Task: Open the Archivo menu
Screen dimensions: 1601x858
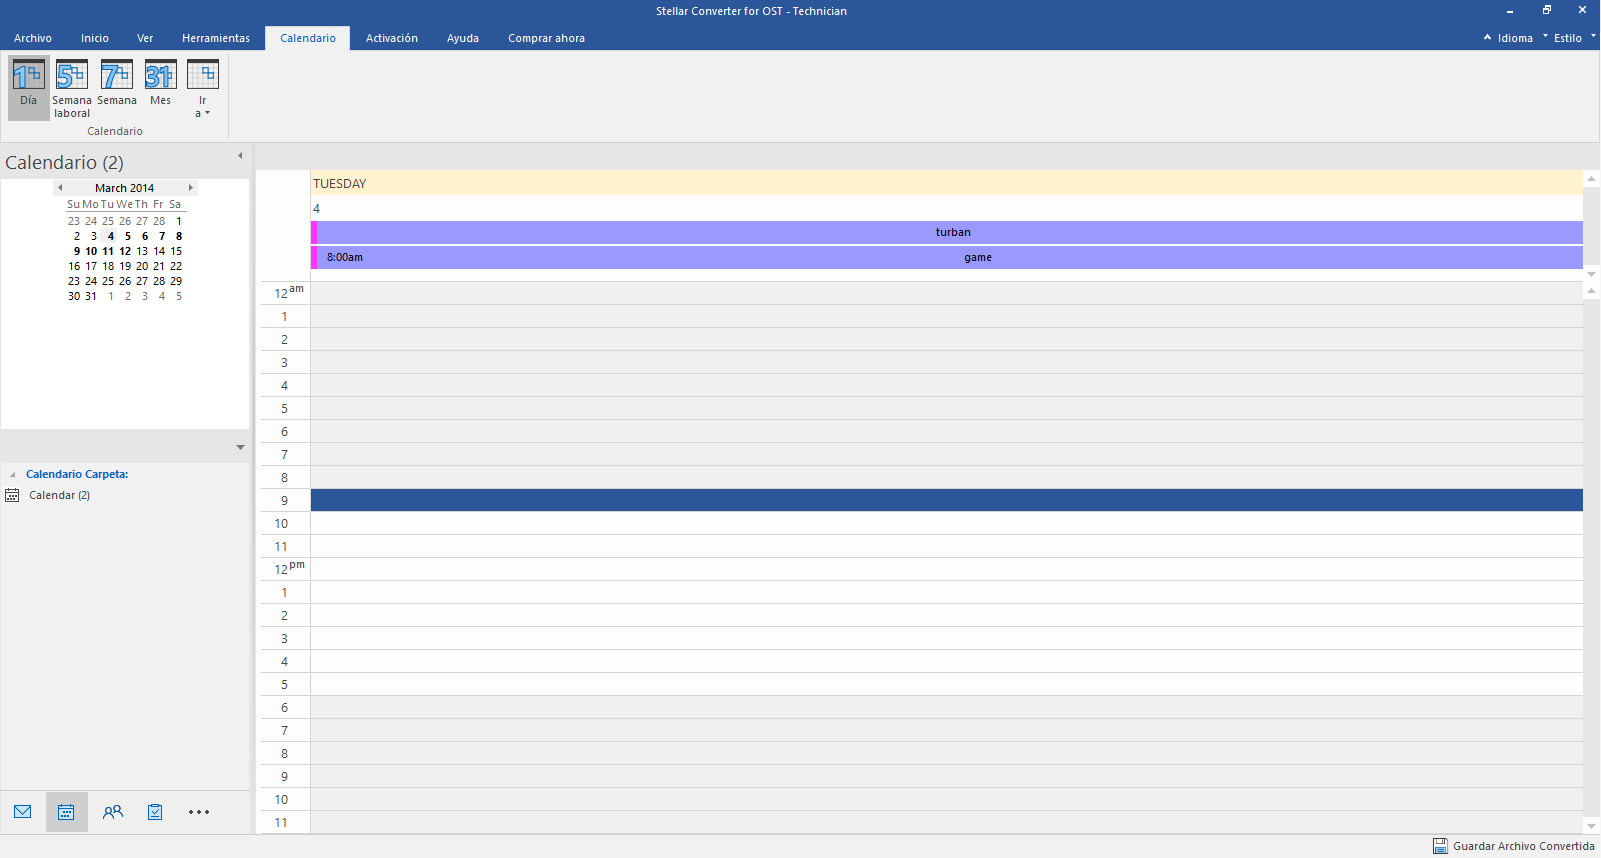Action: (33, 38)
